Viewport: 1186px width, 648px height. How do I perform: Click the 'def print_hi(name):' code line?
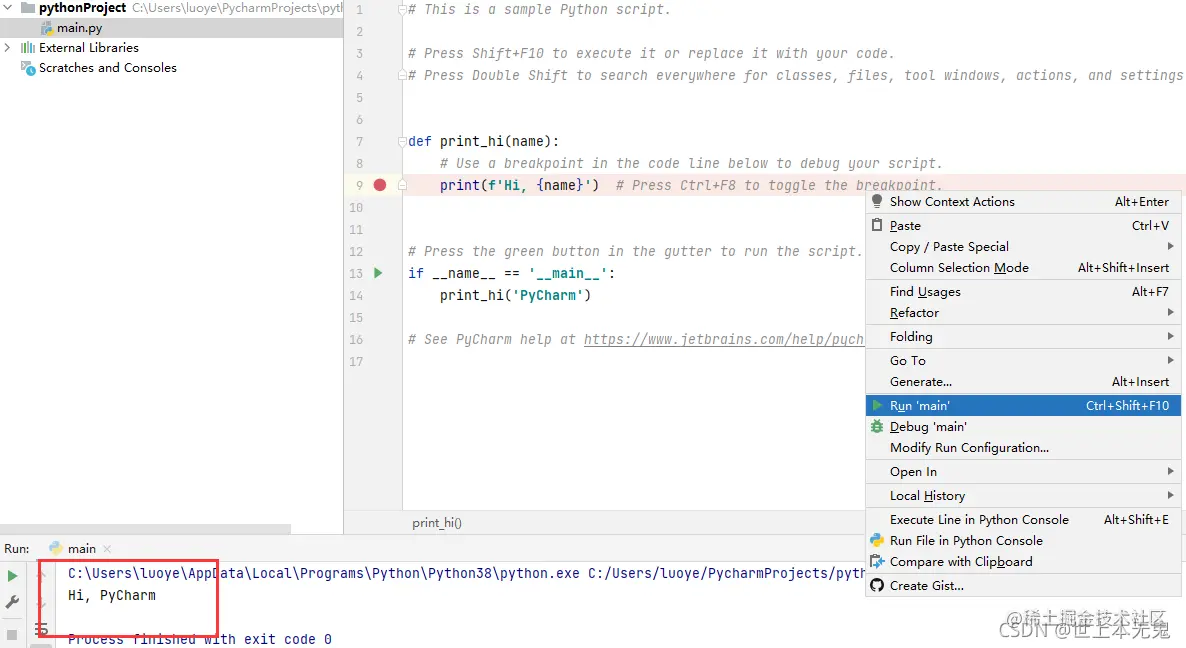point(483,141)
